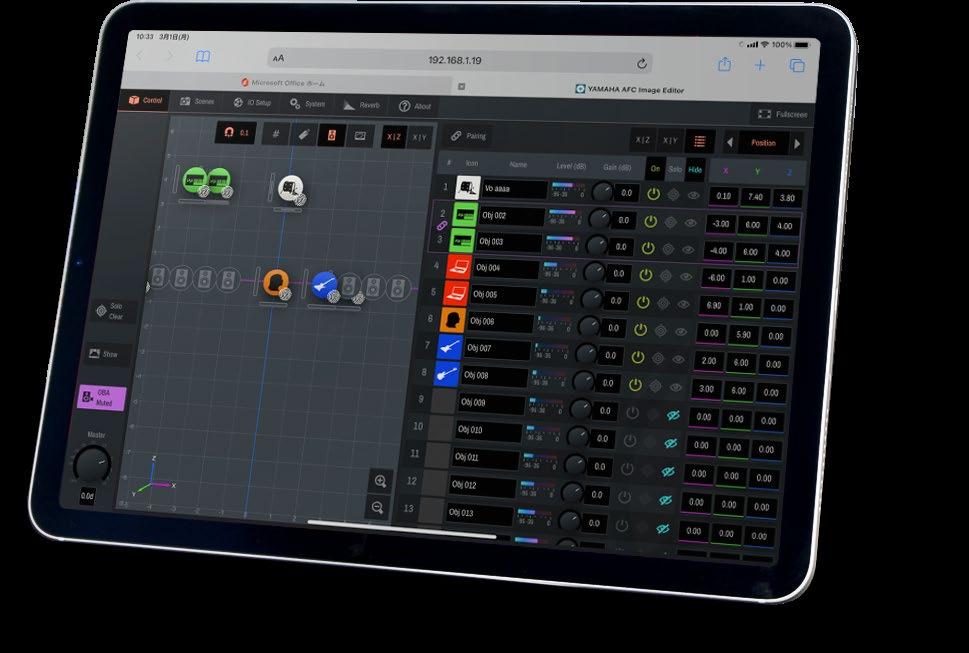
Task: Select the blue guitar object in the canvas
Action: coord(324,284)
